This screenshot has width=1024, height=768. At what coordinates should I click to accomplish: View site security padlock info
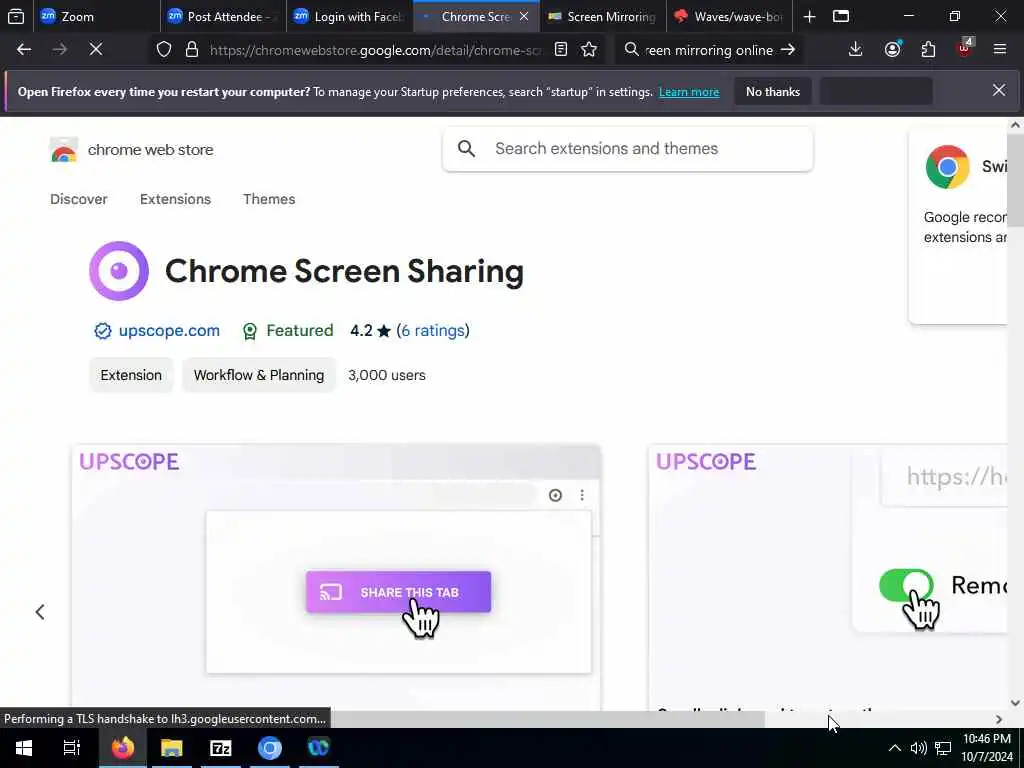tap(191, 50)
